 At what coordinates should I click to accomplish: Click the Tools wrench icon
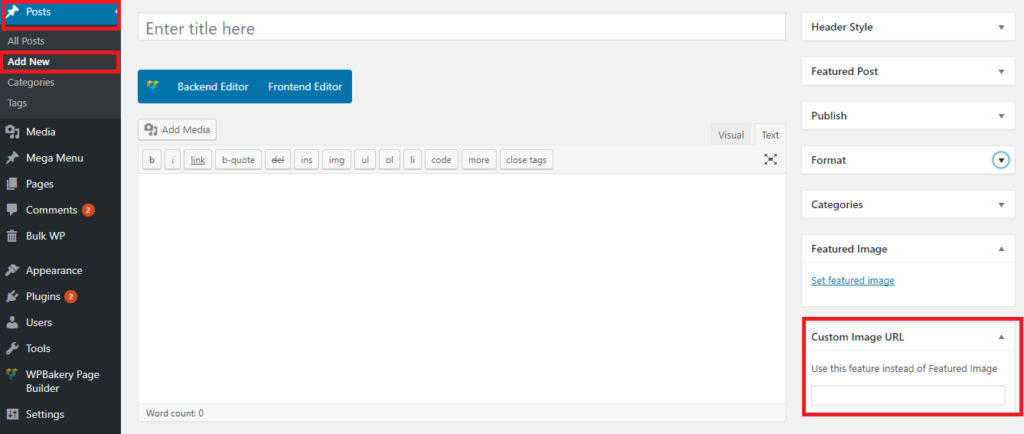pyautogui.click(x=12, y=349)
